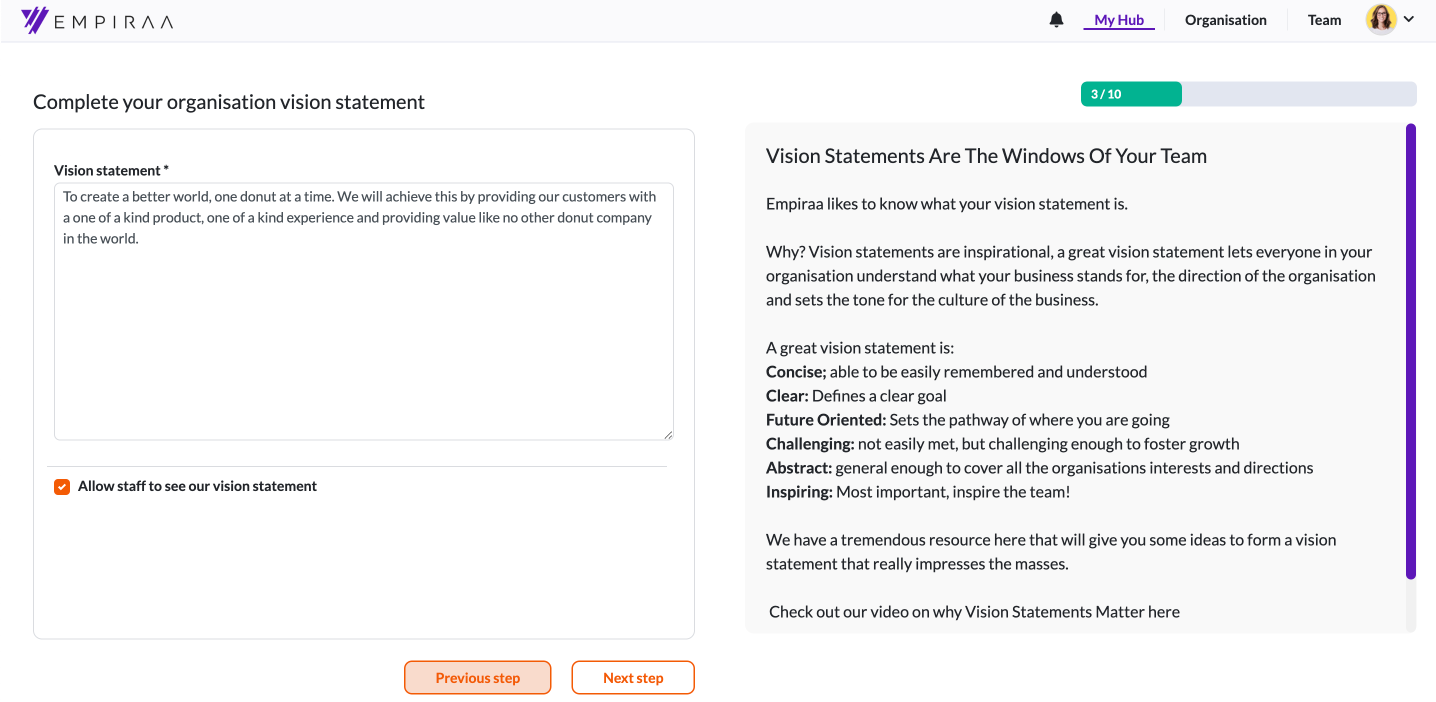Expand the profile dropdown chevron
Image resolution: width=1436 pixels, height=702 pixels.
pyautogui.click(x=1409, y=19)
